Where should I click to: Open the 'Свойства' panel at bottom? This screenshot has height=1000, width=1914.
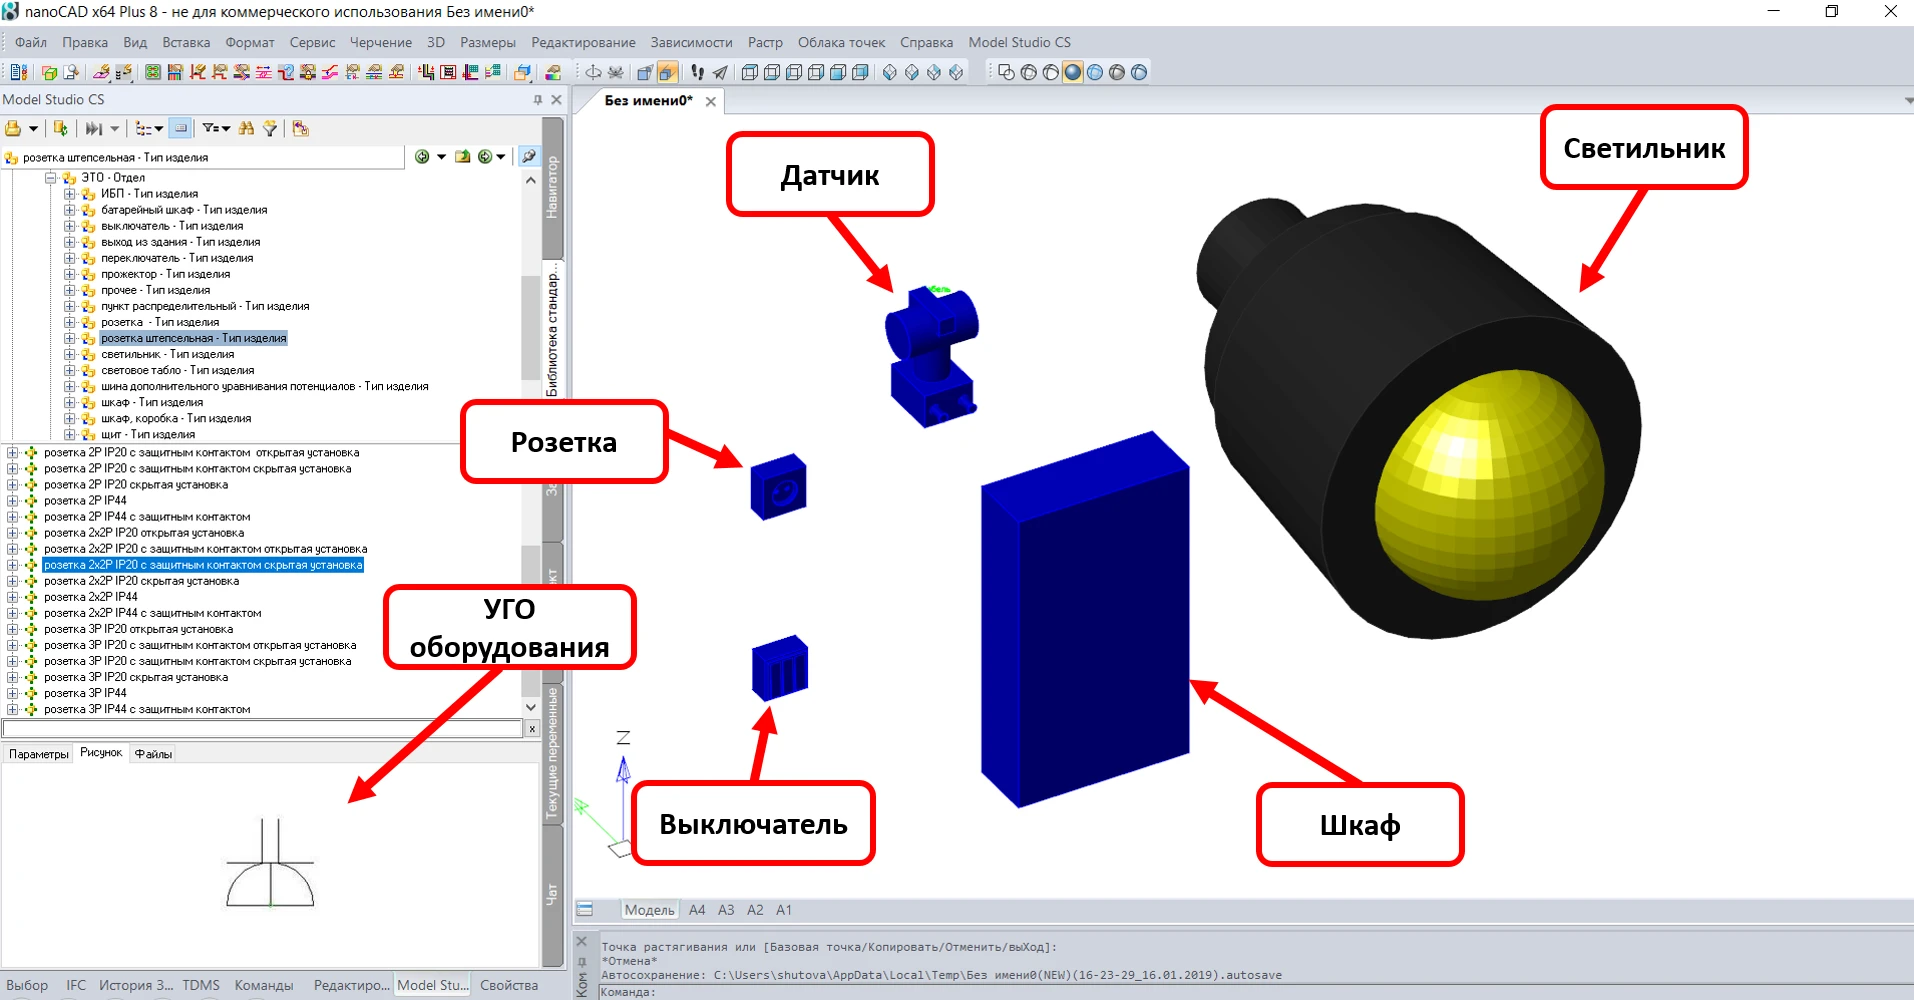coord(508,985)
